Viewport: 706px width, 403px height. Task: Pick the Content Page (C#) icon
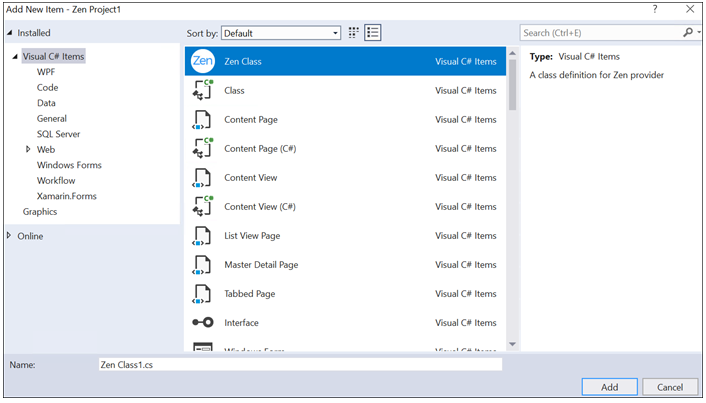(x=203, y=148)
